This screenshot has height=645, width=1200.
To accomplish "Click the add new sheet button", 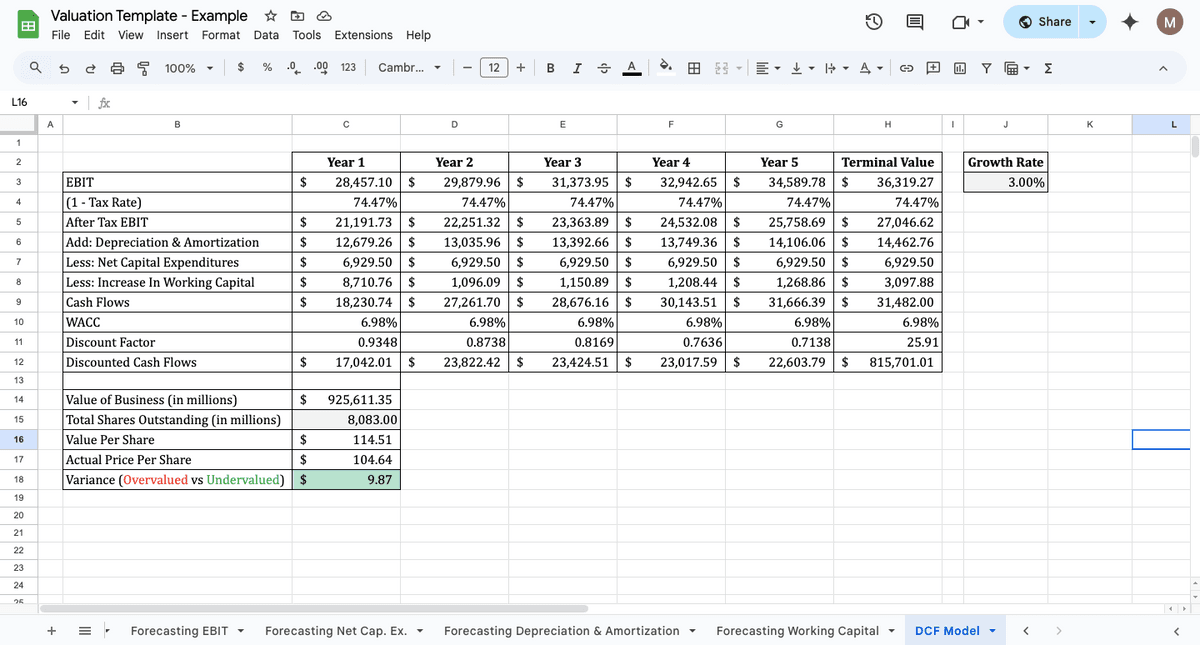I will pos(53,631).
